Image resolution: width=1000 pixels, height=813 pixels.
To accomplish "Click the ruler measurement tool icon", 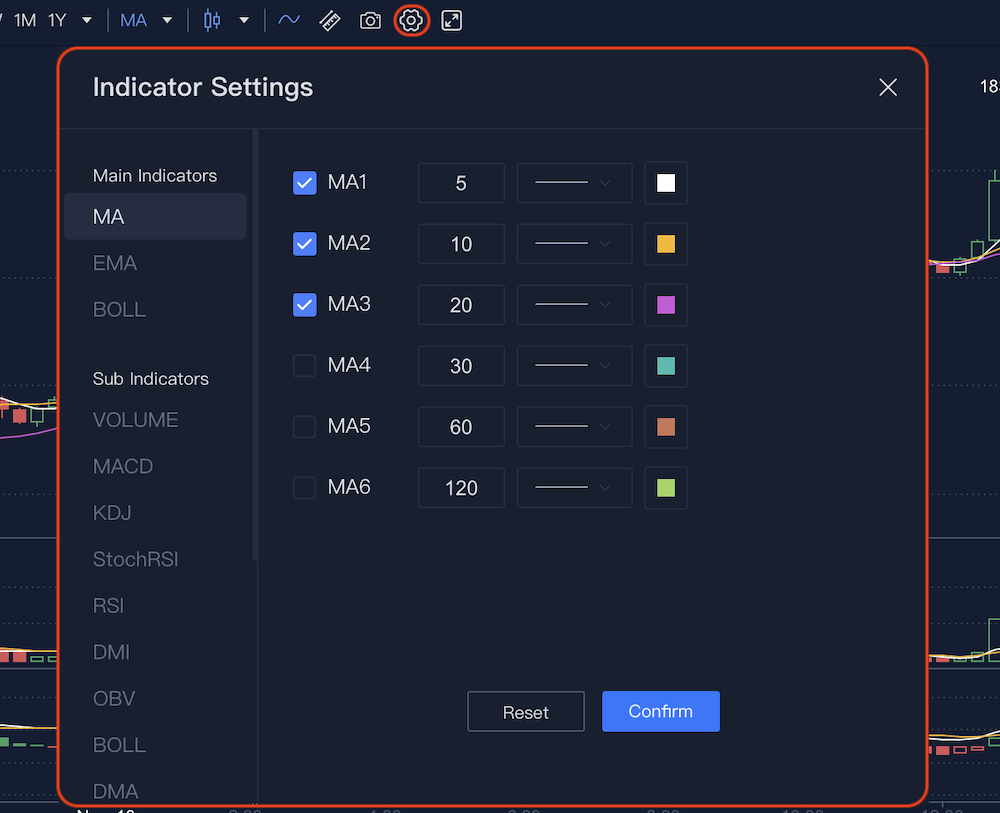I will [x=330, y=20].
